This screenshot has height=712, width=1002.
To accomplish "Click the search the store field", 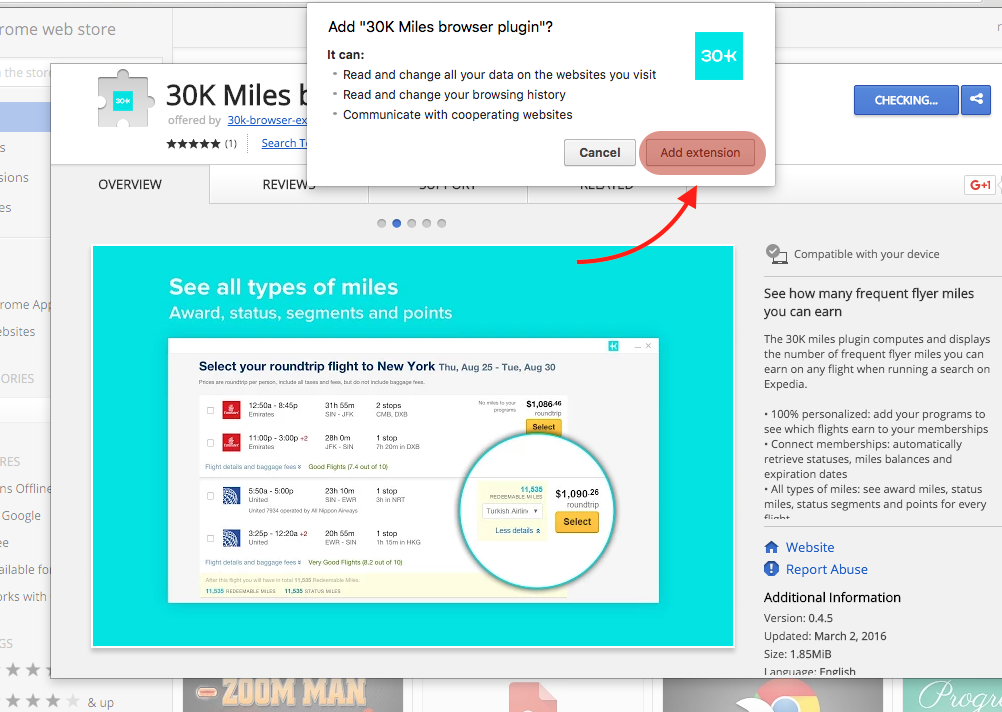I will click(x=81, y=72).
